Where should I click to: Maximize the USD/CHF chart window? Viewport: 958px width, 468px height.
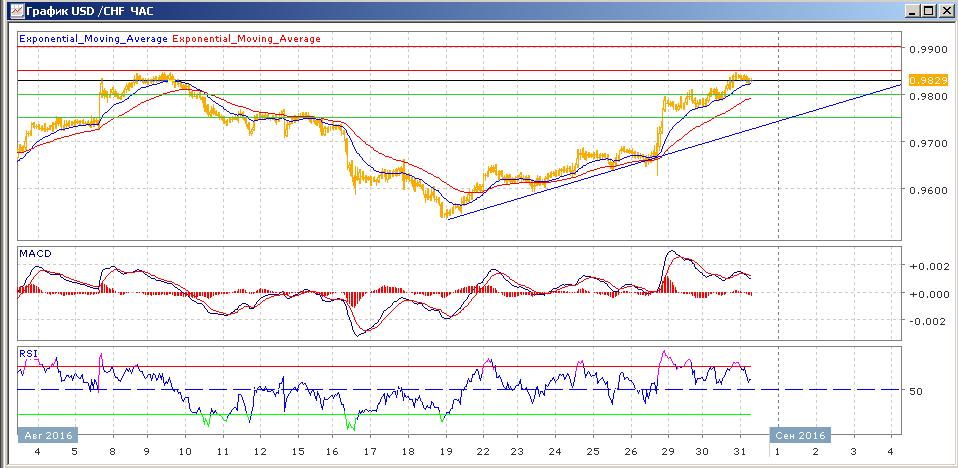[928, 10]
